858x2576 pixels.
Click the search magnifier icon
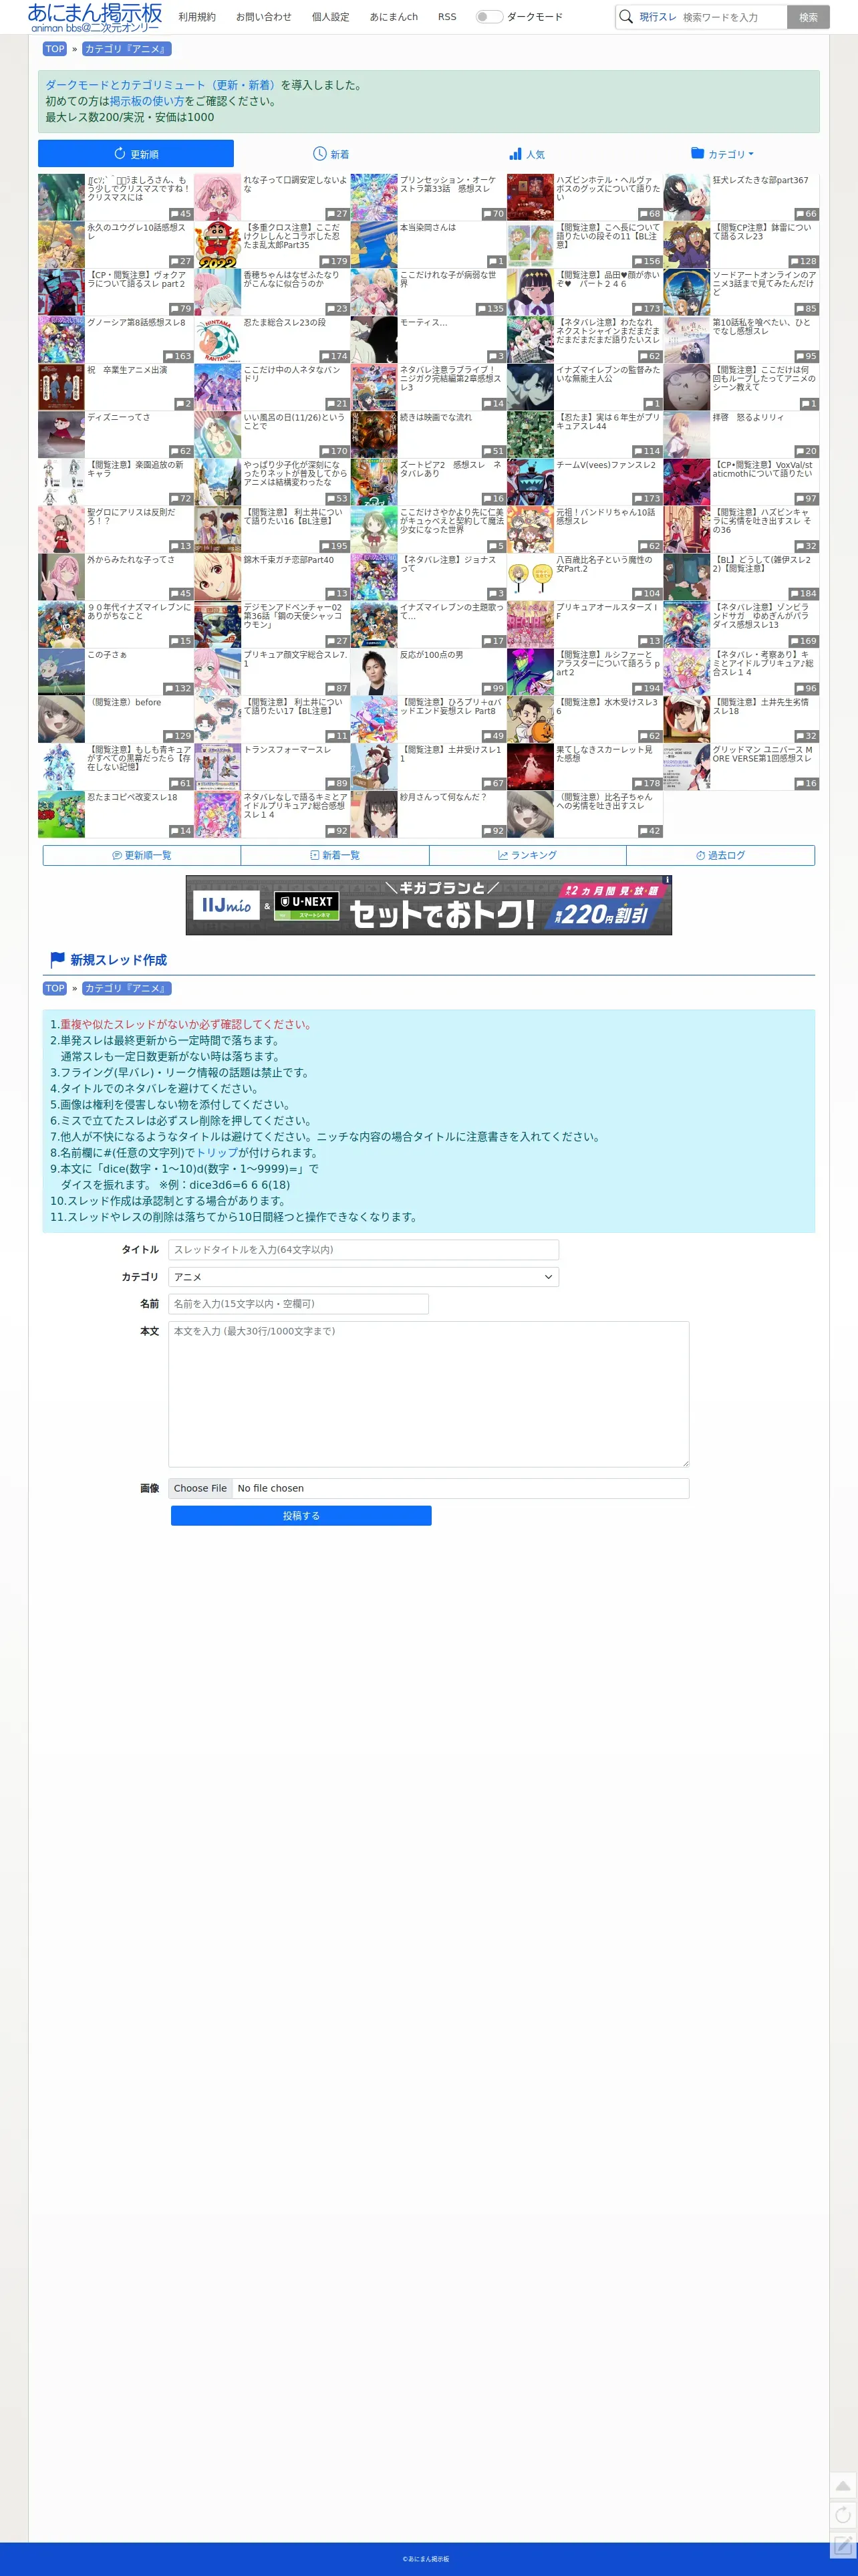point(626,16)
